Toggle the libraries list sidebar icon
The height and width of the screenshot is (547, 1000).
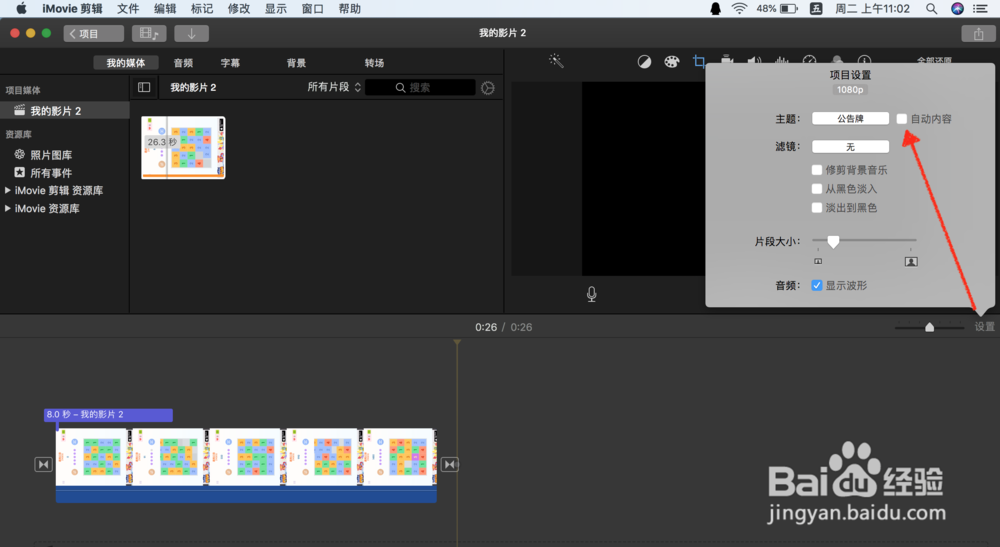(x=144, y=87)
